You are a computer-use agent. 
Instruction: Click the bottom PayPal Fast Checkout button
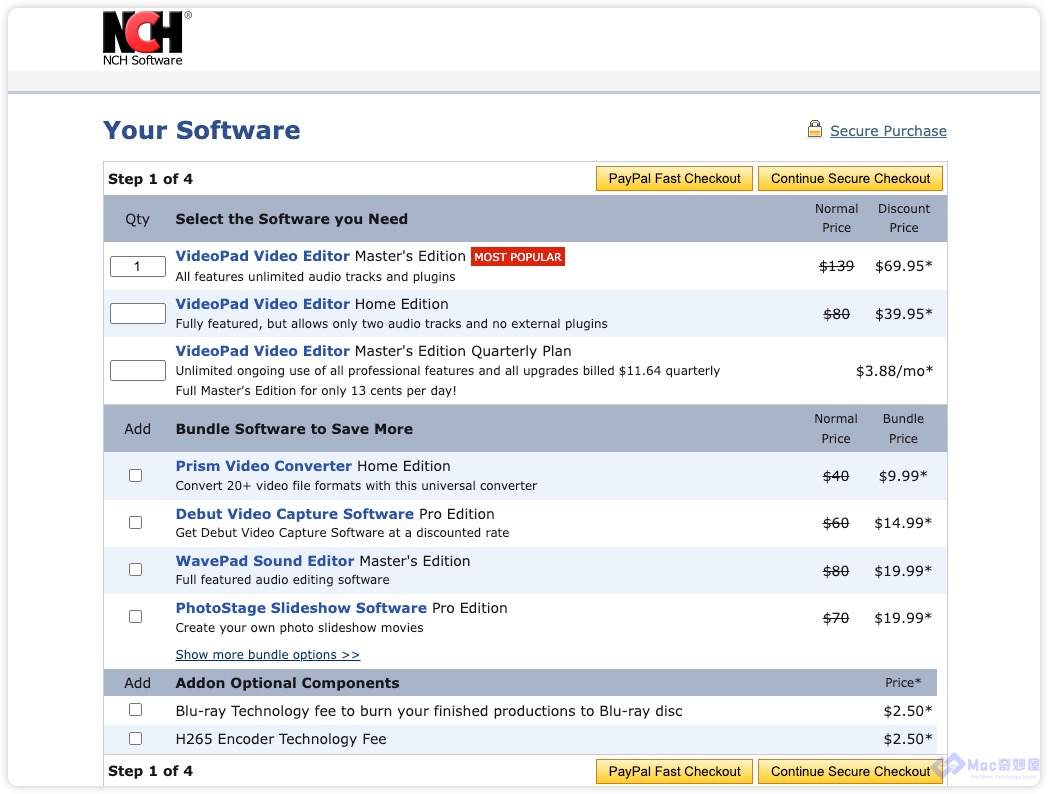pyautogui.click(x=674, y=771)
